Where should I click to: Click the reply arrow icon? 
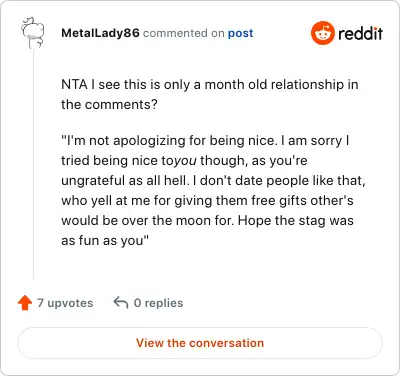point(121,303)
